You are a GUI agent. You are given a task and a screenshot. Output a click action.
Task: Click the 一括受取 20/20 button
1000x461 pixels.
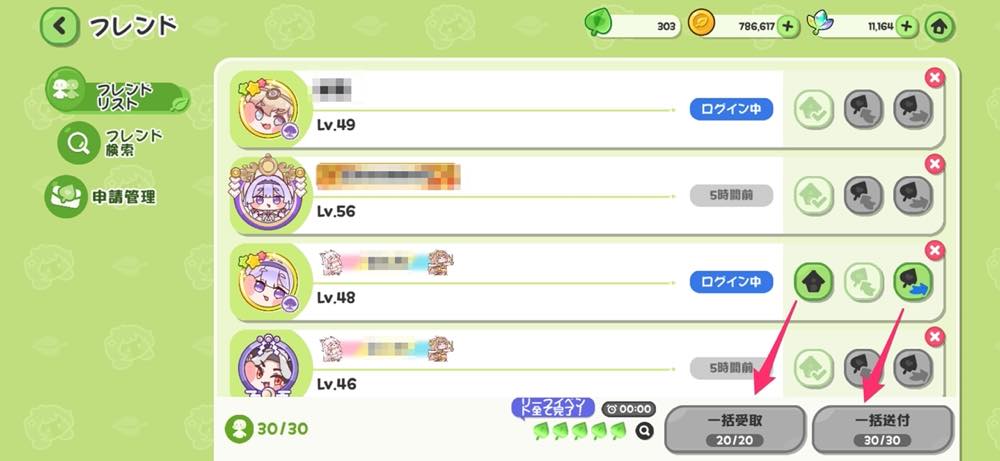coord(735,428)
